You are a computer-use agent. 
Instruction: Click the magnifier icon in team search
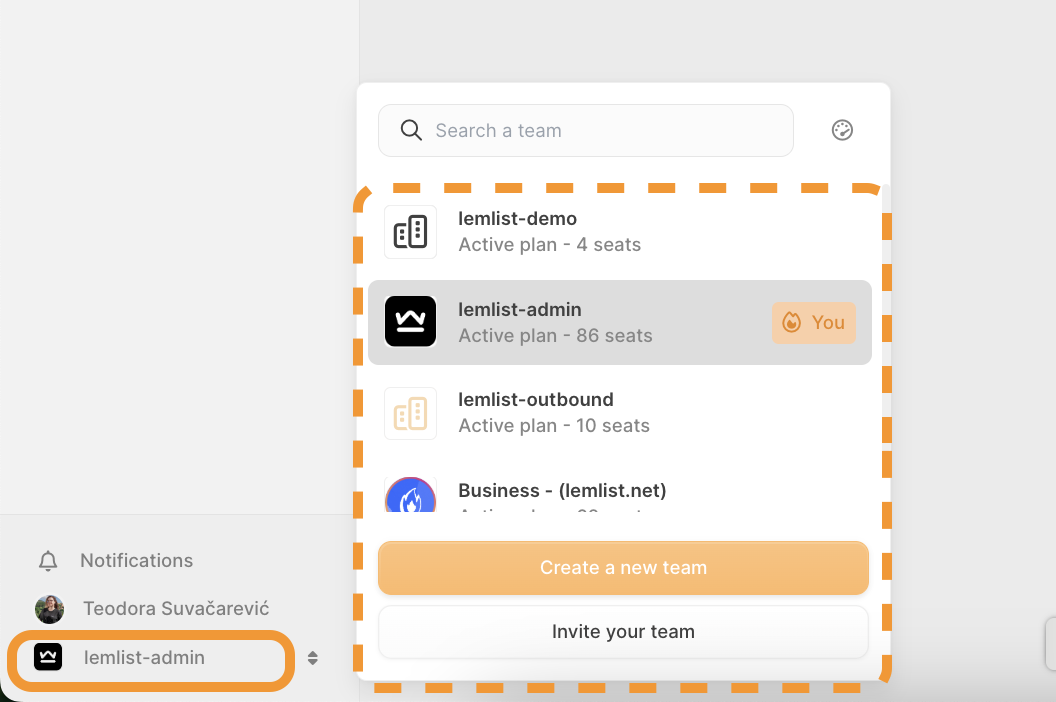pyautogui.click(x=411, y=130)
